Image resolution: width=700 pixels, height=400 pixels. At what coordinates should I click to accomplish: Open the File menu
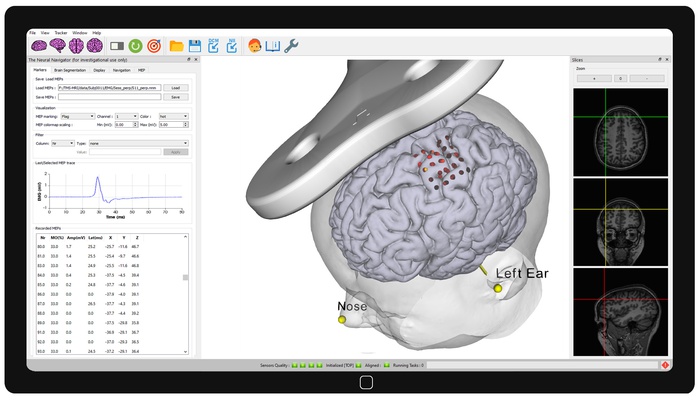click(33, 33)
